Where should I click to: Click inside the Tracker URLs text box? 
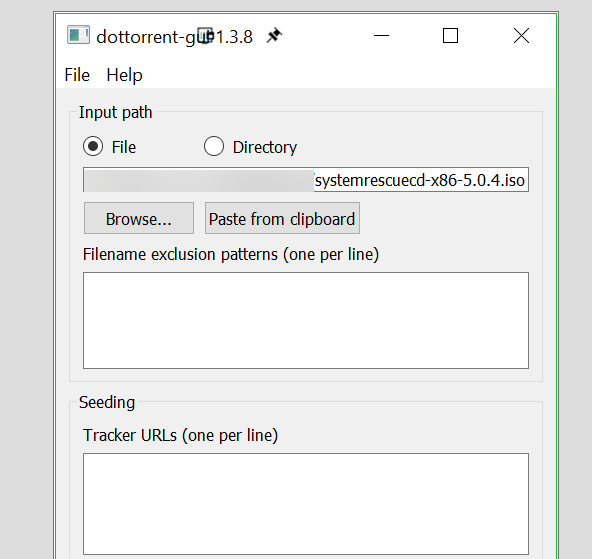306,504
